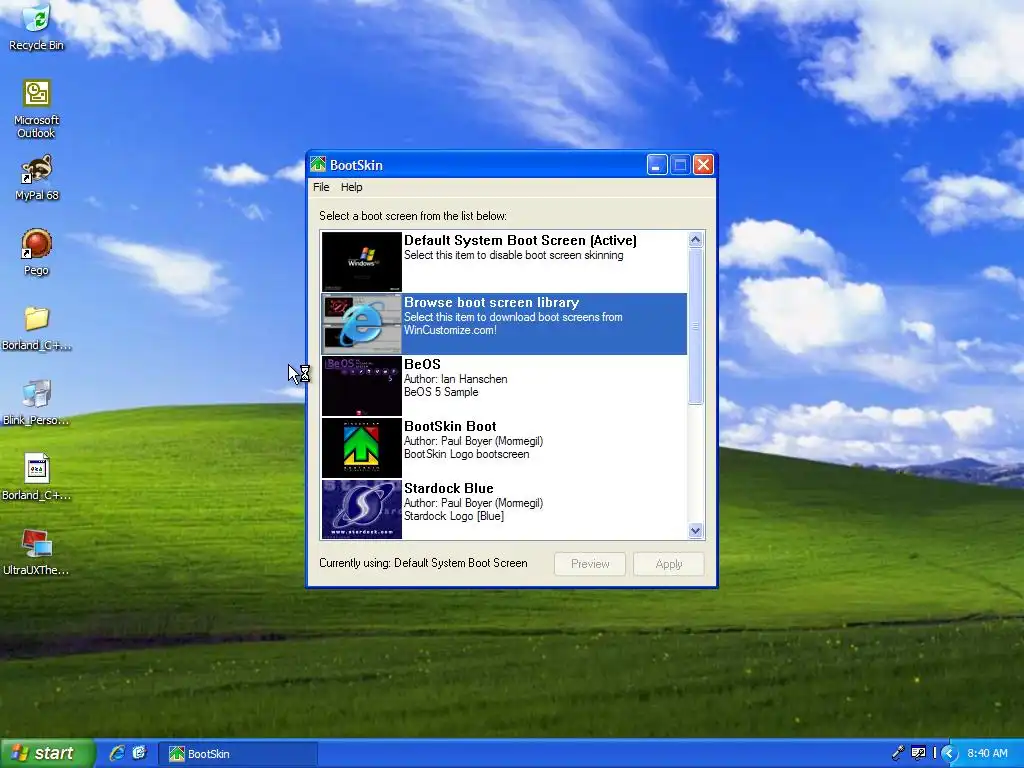
Task: Click the boot list scrollbar thumb
Action: tap(696, 326)
